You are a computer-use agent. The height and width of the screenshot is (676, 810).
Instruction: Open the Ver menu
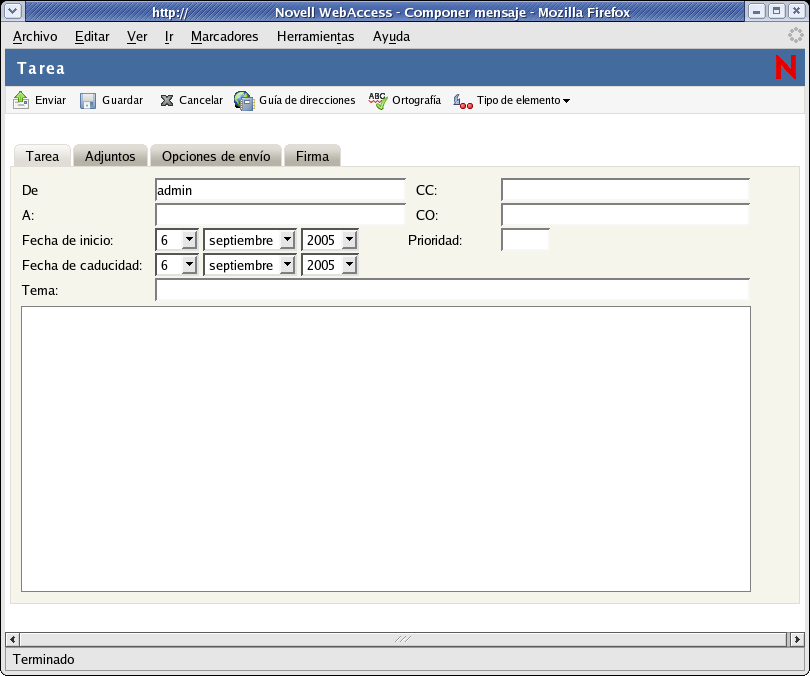137,37
